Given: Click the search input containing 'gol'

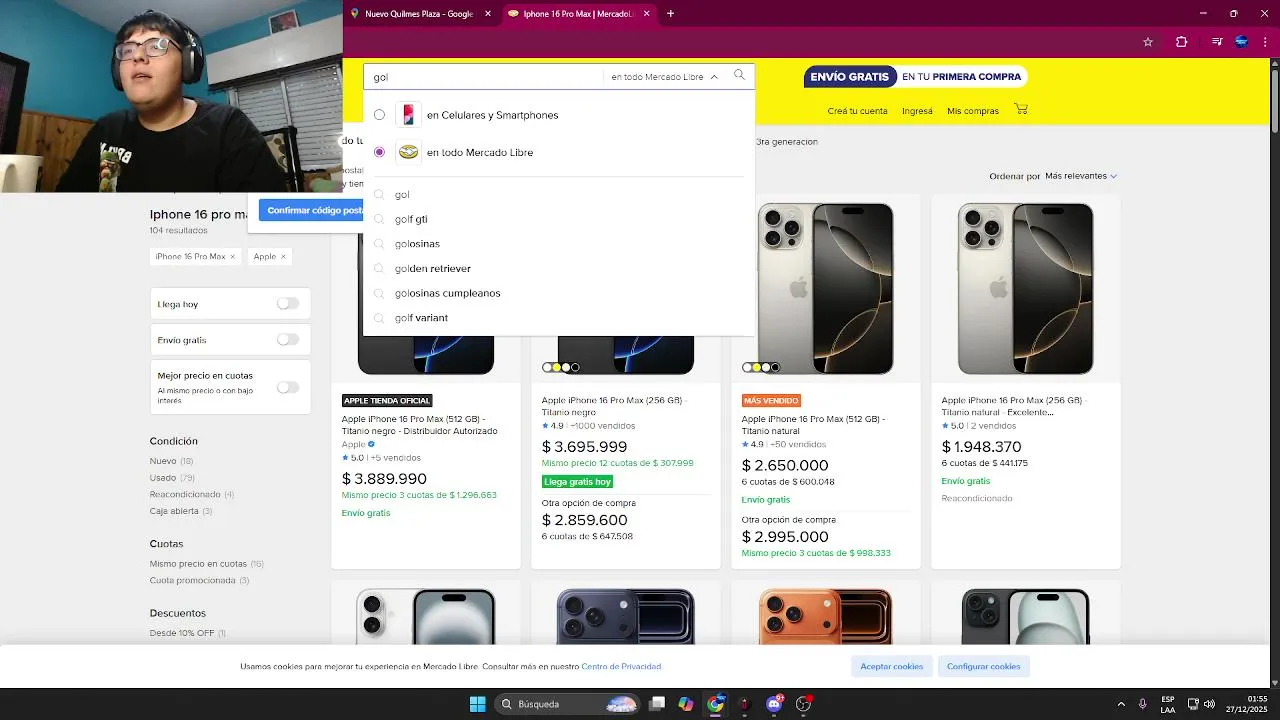Looking at the screenshot, I should [485, 77].
